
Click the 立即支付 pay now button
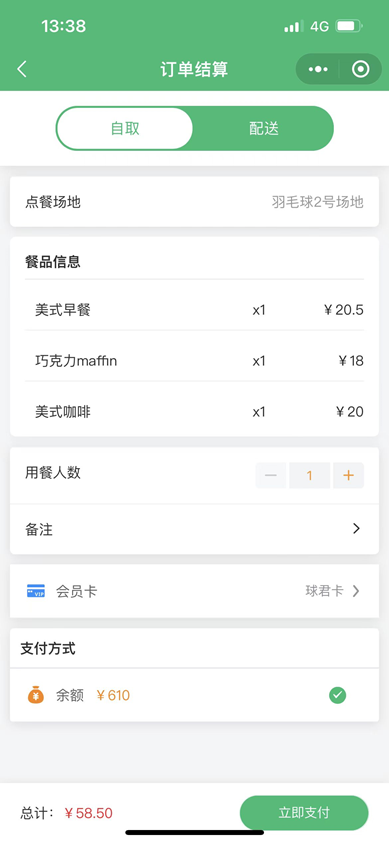pyautogui.click(x=304, y=812)
